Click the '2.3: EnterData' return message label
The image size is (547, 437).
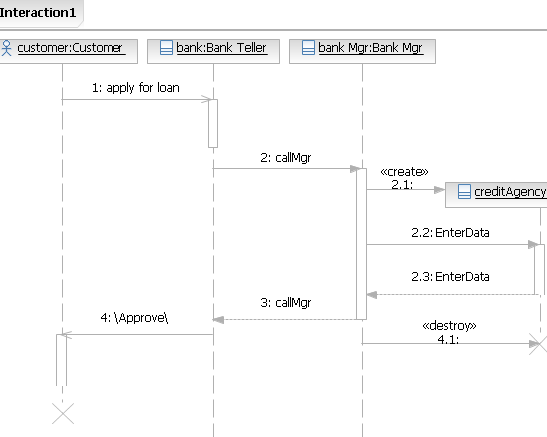450,277
